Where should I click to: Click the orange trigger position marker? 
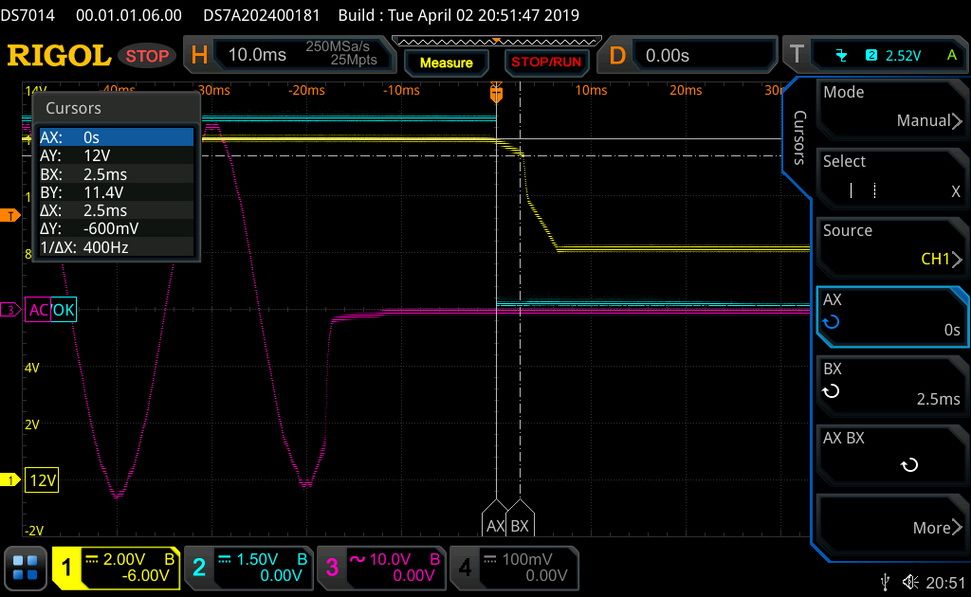point(496,93)
